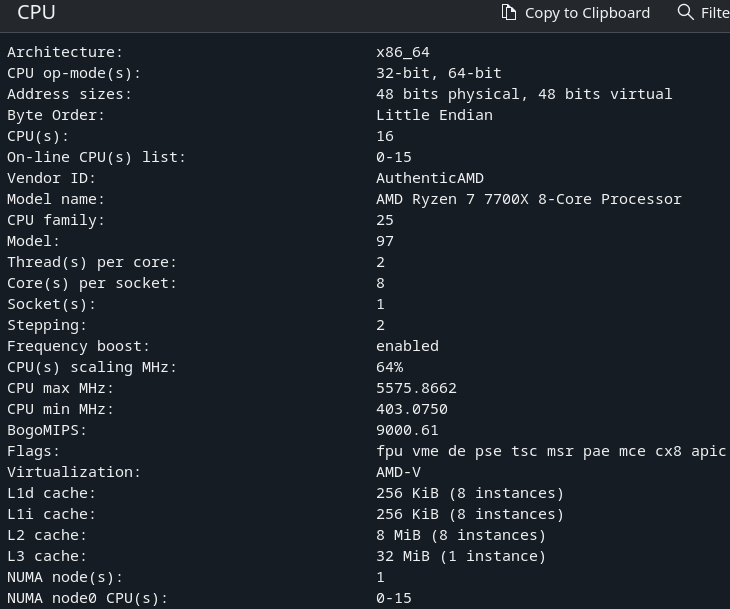The height and width of the screenshot is (609, 730).
Task: Select the 'AMD-V' value
Action: coord(399,472)
